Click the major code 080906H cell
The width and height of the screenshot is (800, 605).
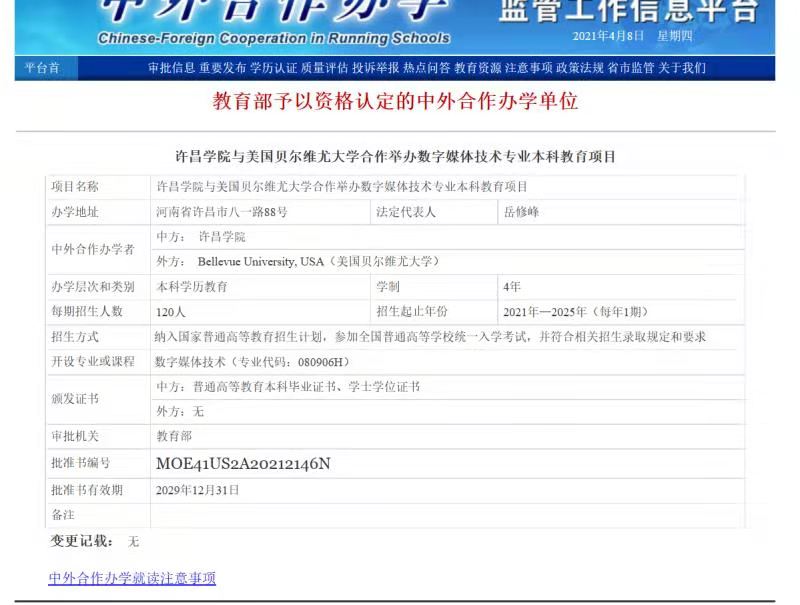252,362
